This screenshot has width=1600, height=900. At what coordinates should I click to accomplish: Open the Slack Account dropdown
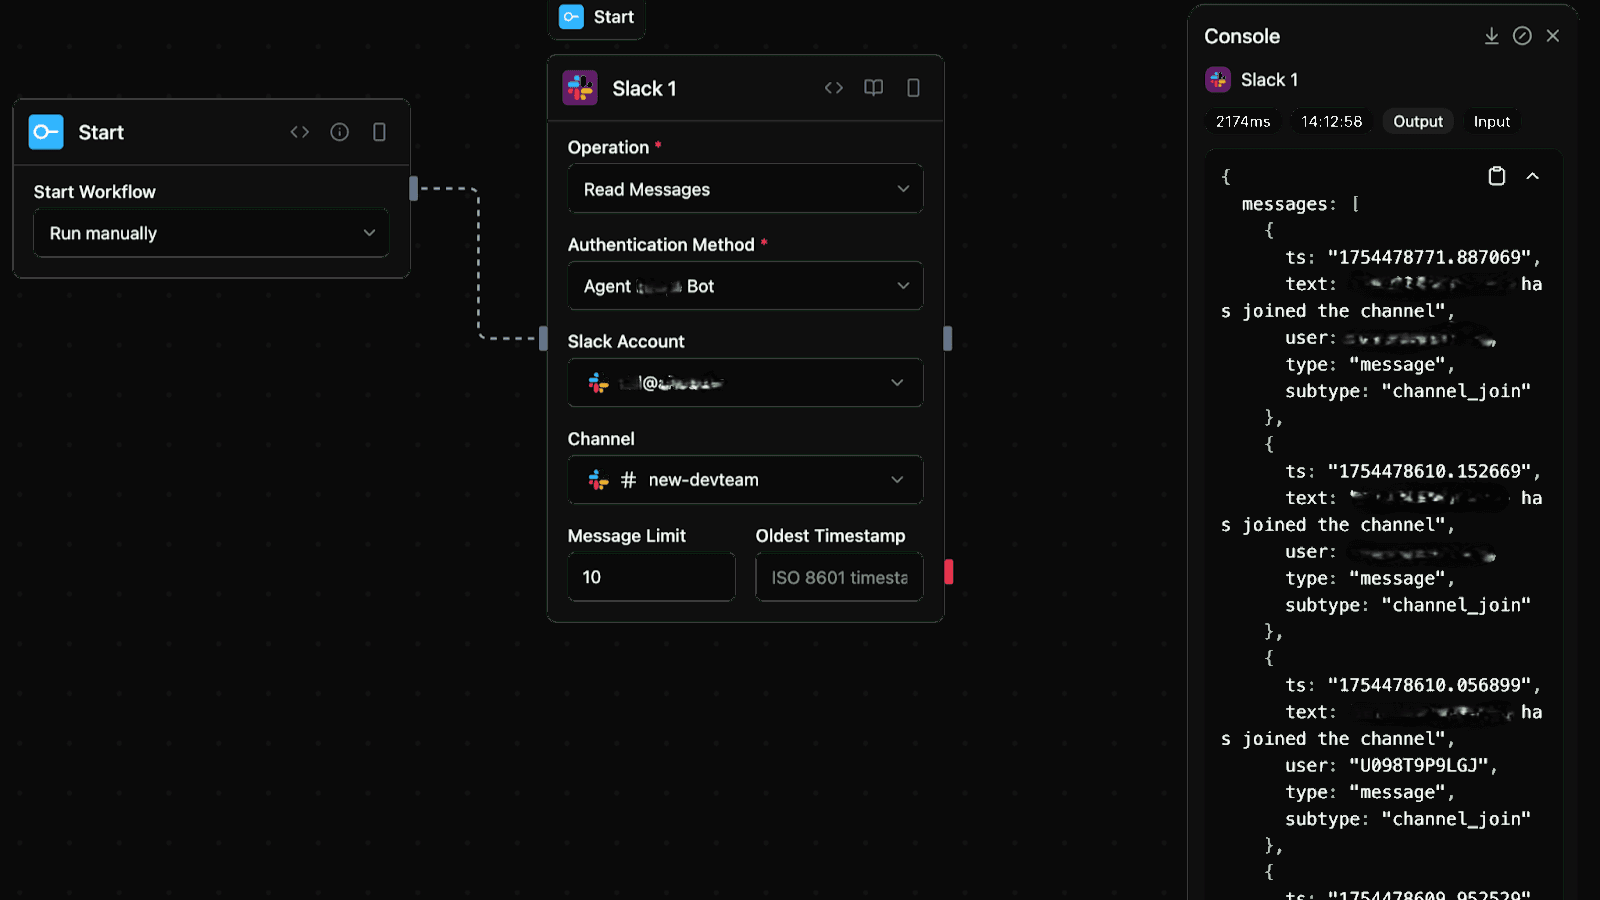click(744, 382)
